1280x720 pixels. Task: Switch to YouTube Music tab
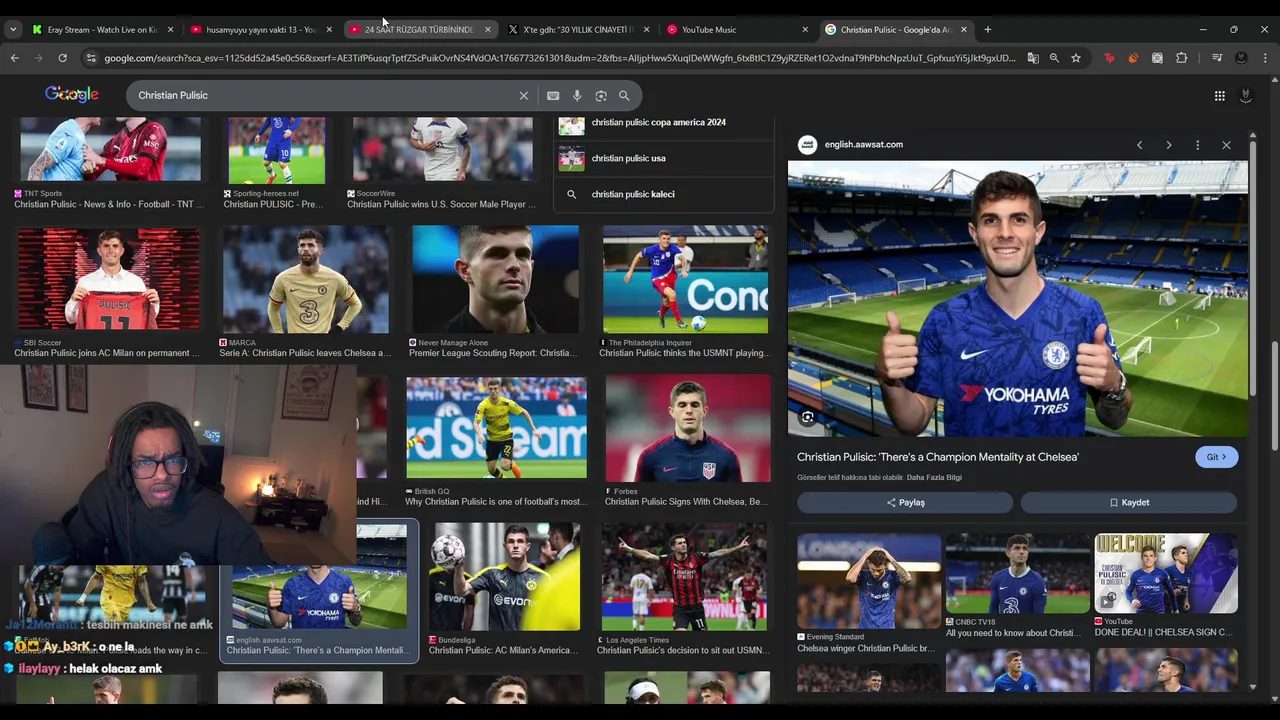[x=734, y=30]
